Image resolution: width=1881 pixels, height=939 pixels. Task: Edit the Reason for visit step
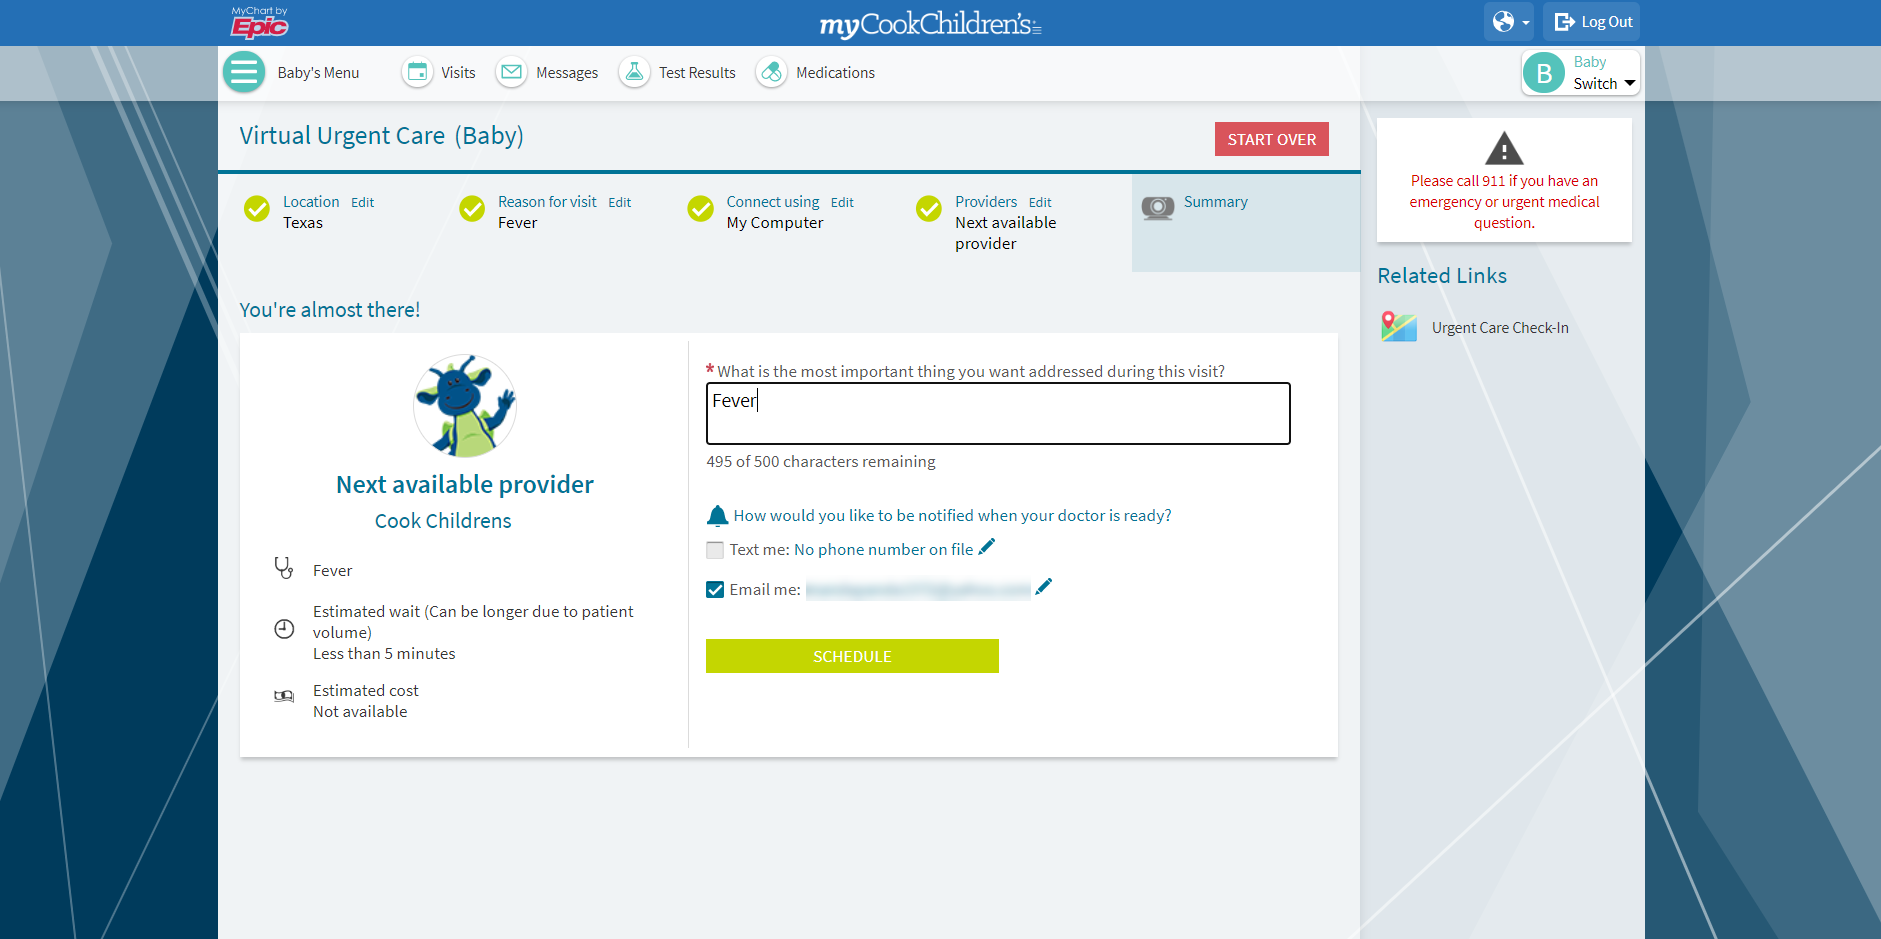[619, 203]
